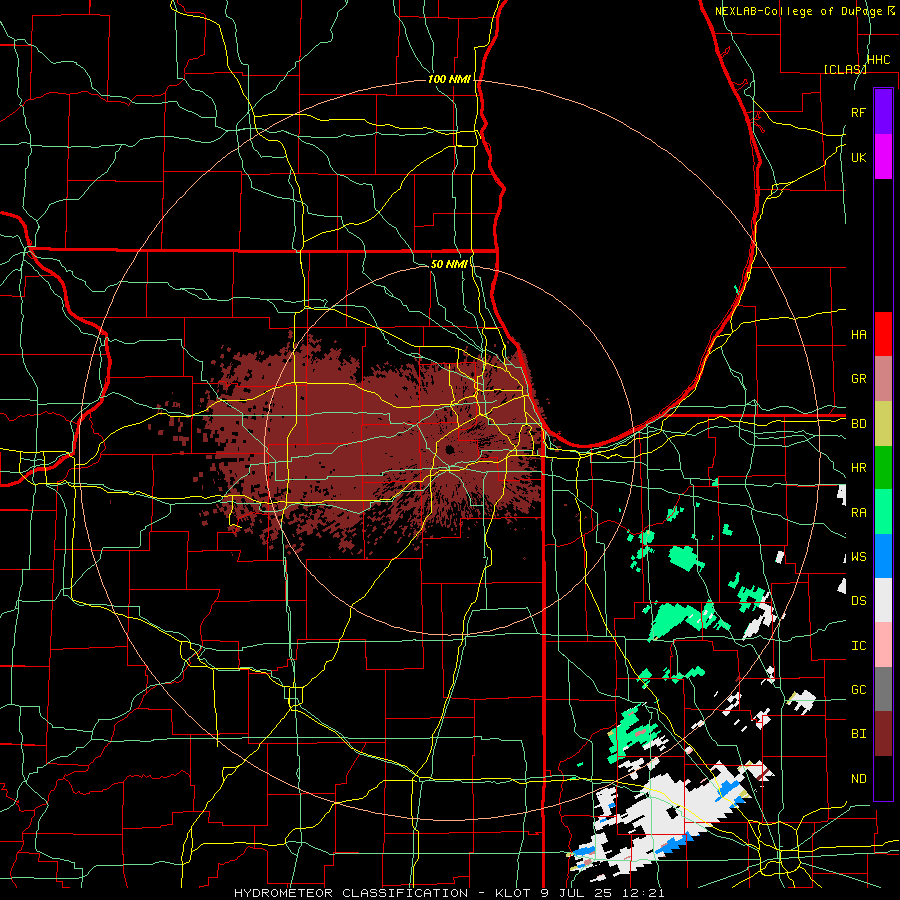
Task: Click the "DS" legend label
Action: pos(858,601)
